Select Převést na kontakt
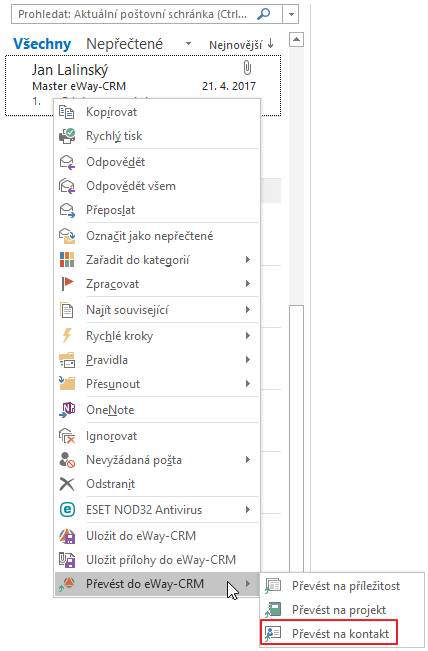The image size is (428, 651). 328,633
